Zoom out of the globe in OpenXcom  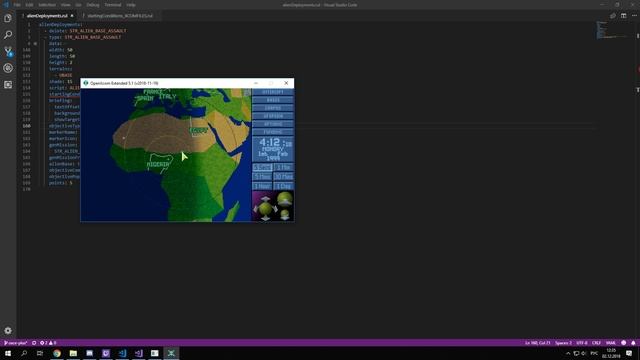click(x=285, y=215)
